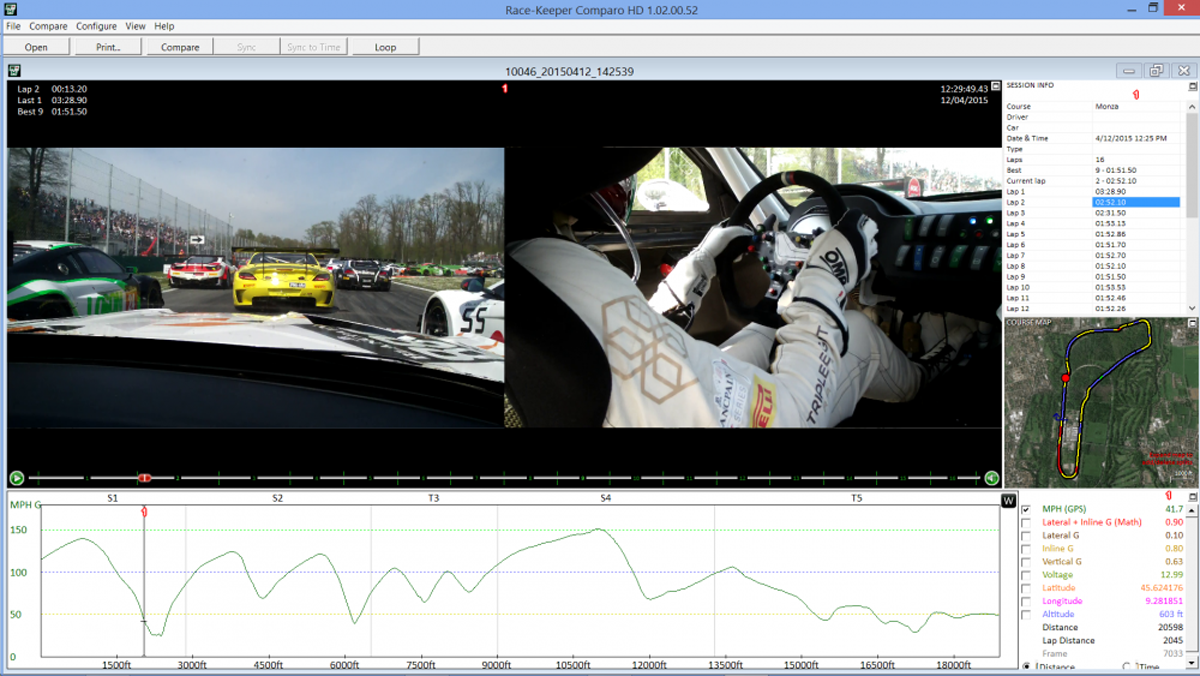Click the S2 sector label above the graph

click(x=277, y=498)
